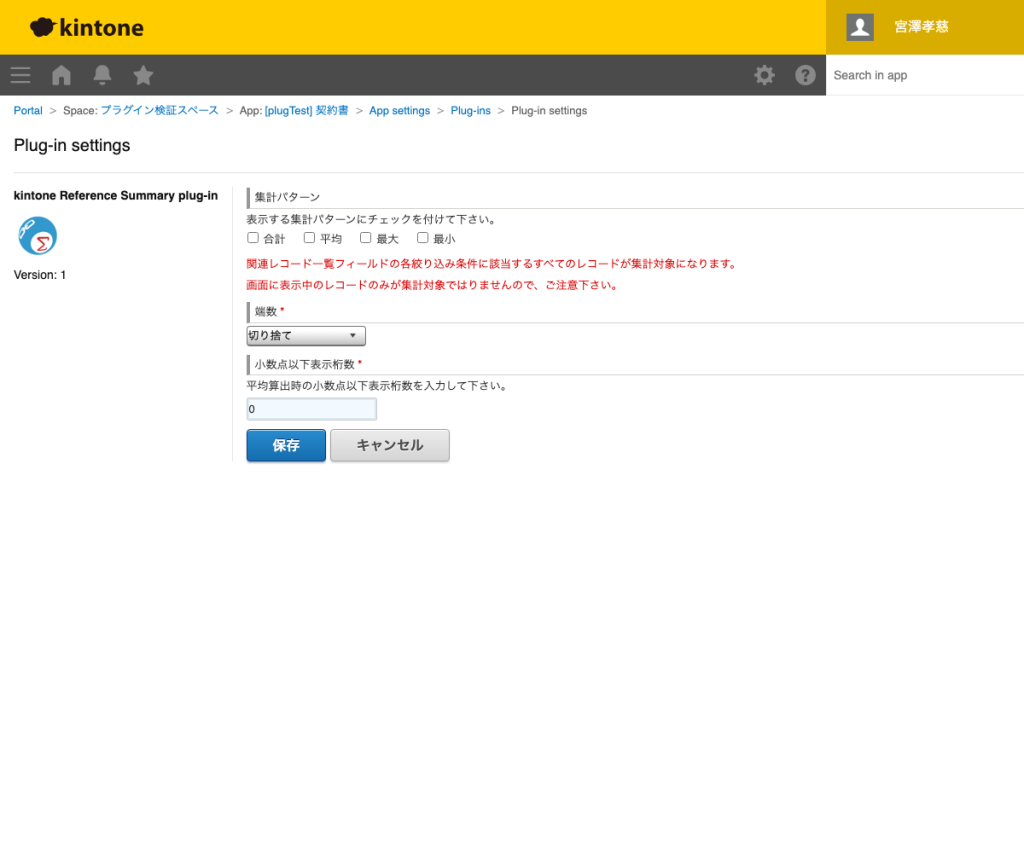The image size is (1024, 853).
Task: Click the Reference Summary plug-in icon
Action: [x=37, y=236]
